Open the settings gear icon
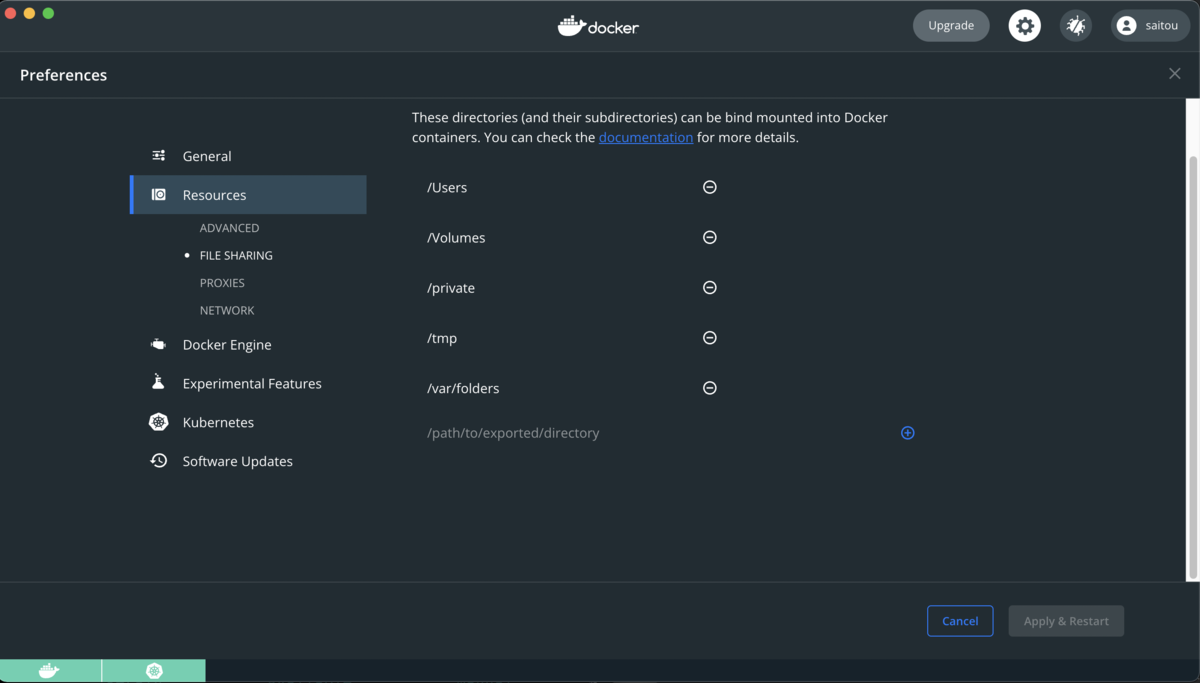 (1024, 26)
